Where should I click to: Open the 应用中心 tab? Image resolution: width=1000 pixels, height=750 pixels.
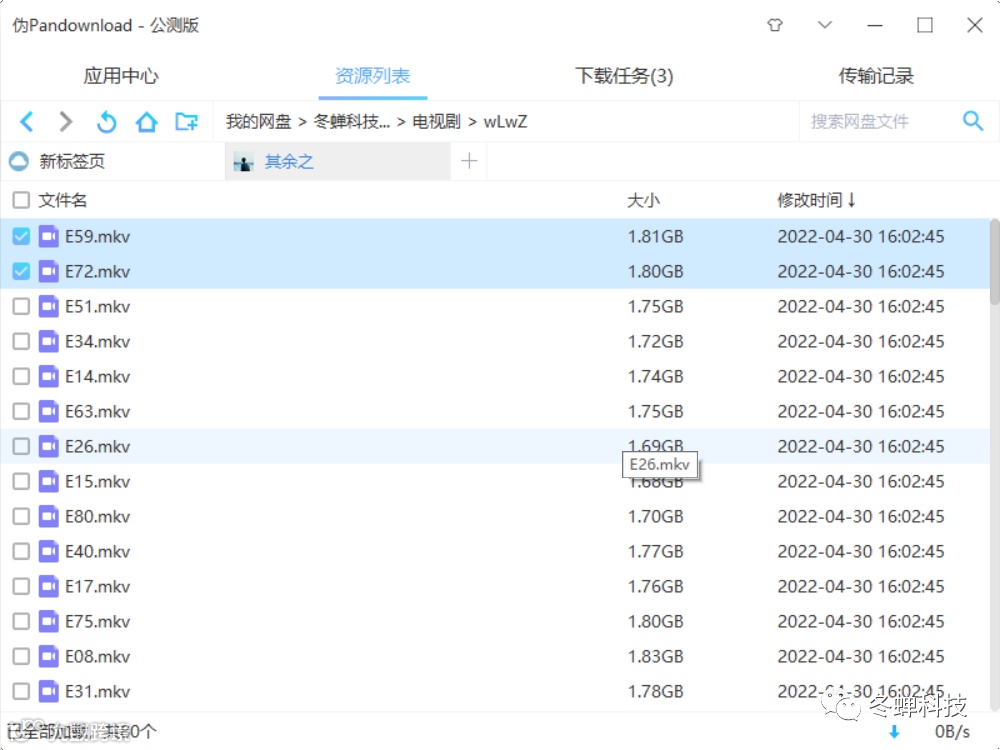[121, 76]
